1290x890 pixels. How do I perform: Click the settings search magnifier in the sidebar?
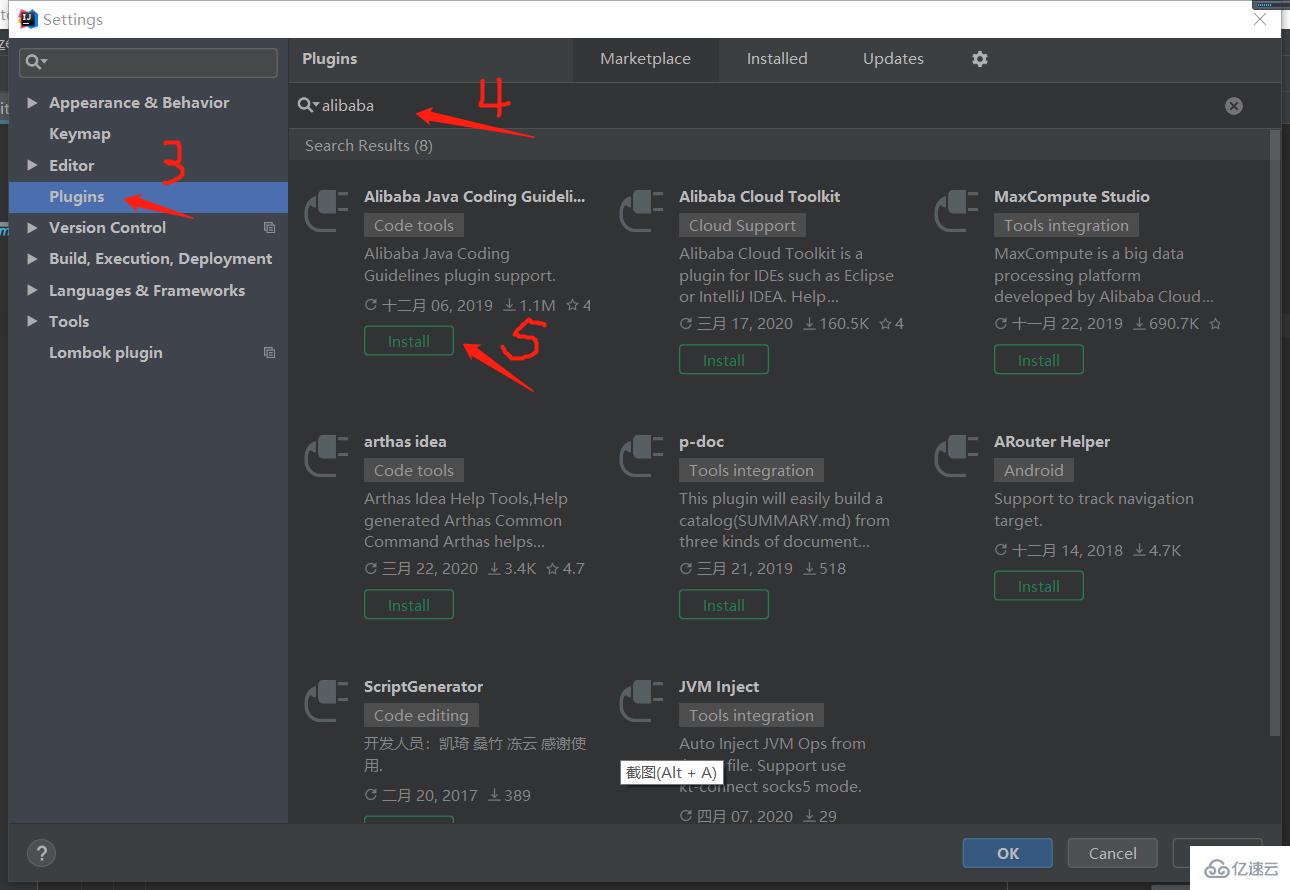pos(35,62)
